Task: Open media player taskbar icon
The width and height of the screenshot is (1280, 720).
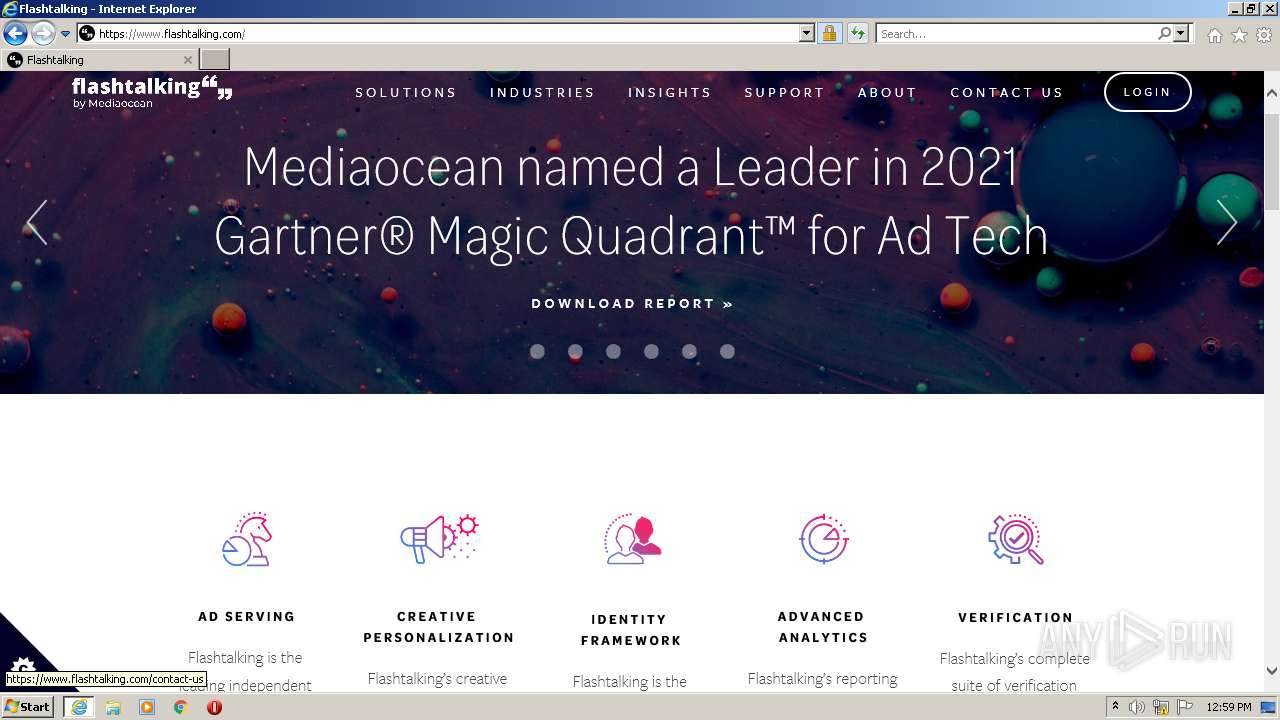Action: click(x=147, y=707)
